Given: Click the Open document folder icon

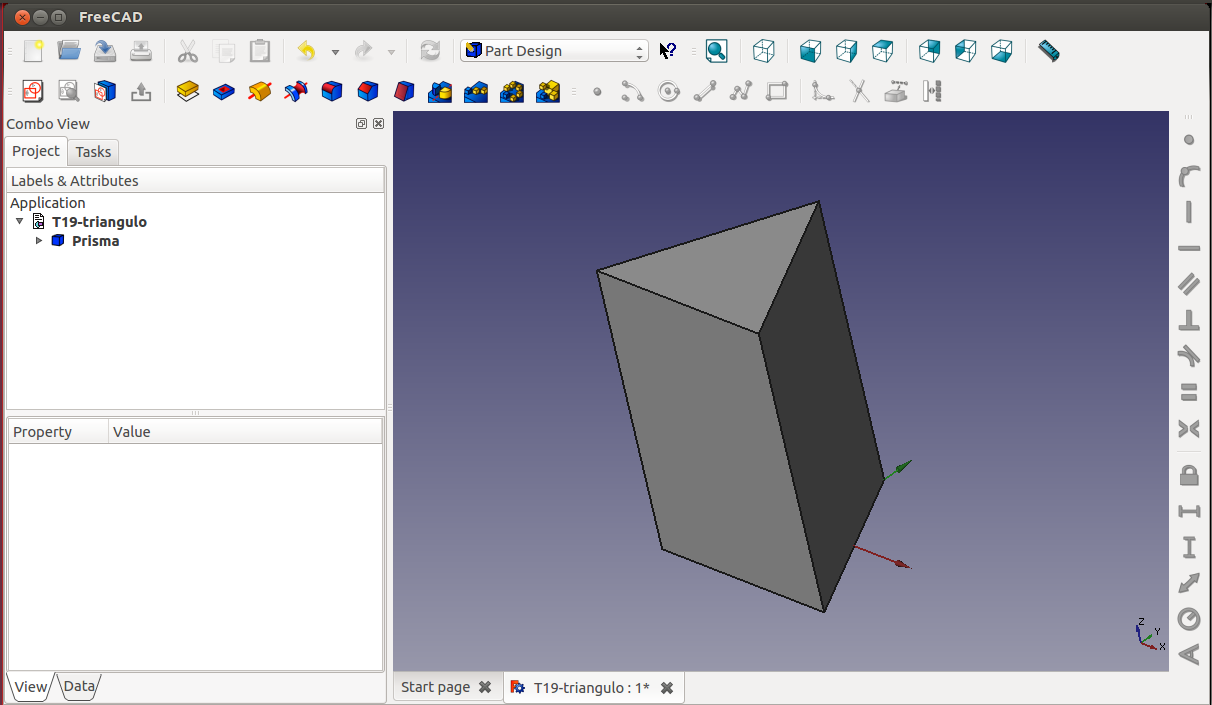Looking at the screenshot, I should 69,51.
